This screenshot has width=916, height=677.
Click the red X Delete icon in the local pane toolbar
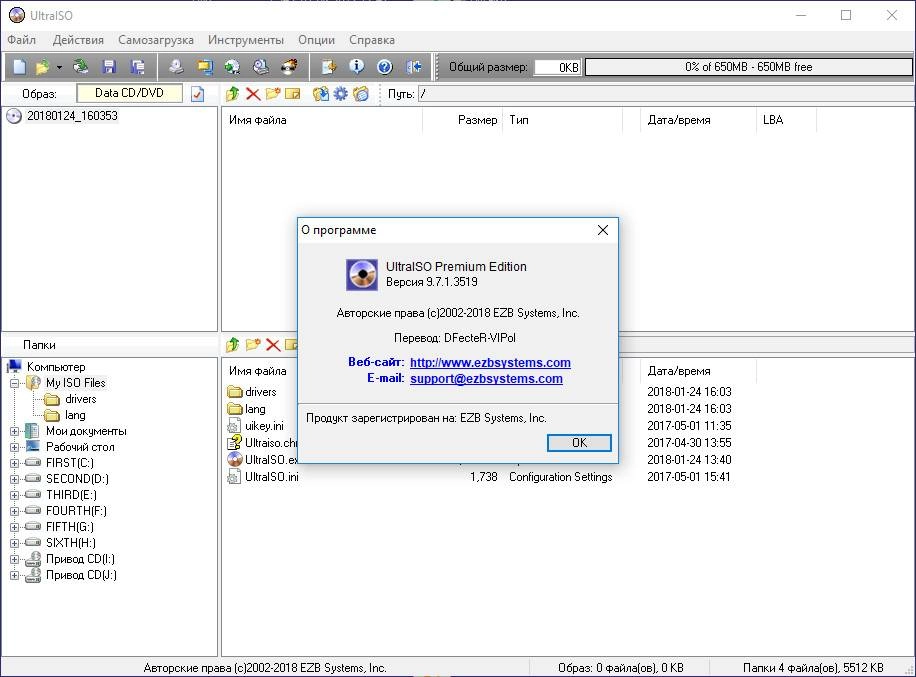click(x=273, y=345)
